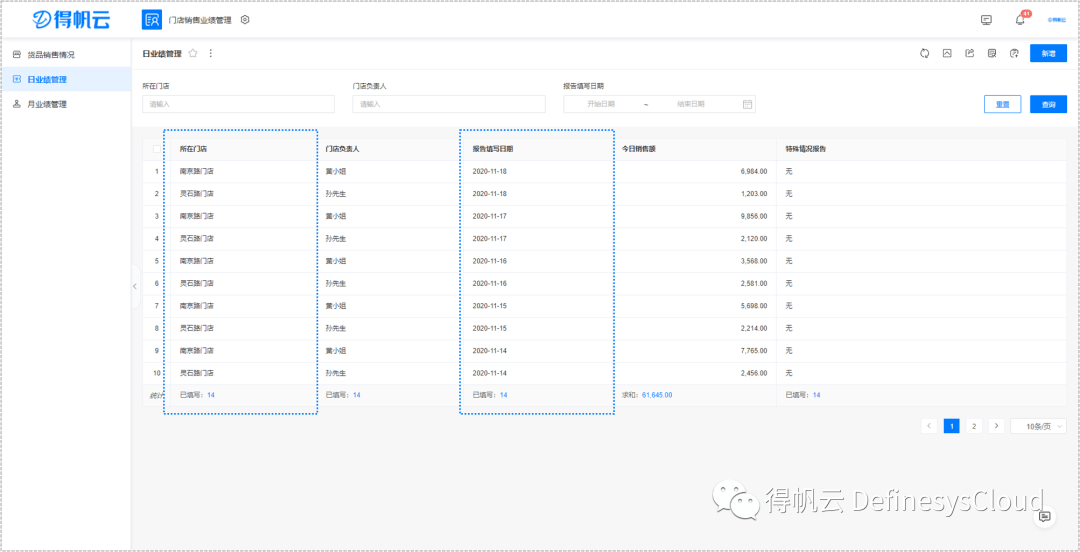Open the three-dot more menu beside 日业绩管理

click(211, 53)
